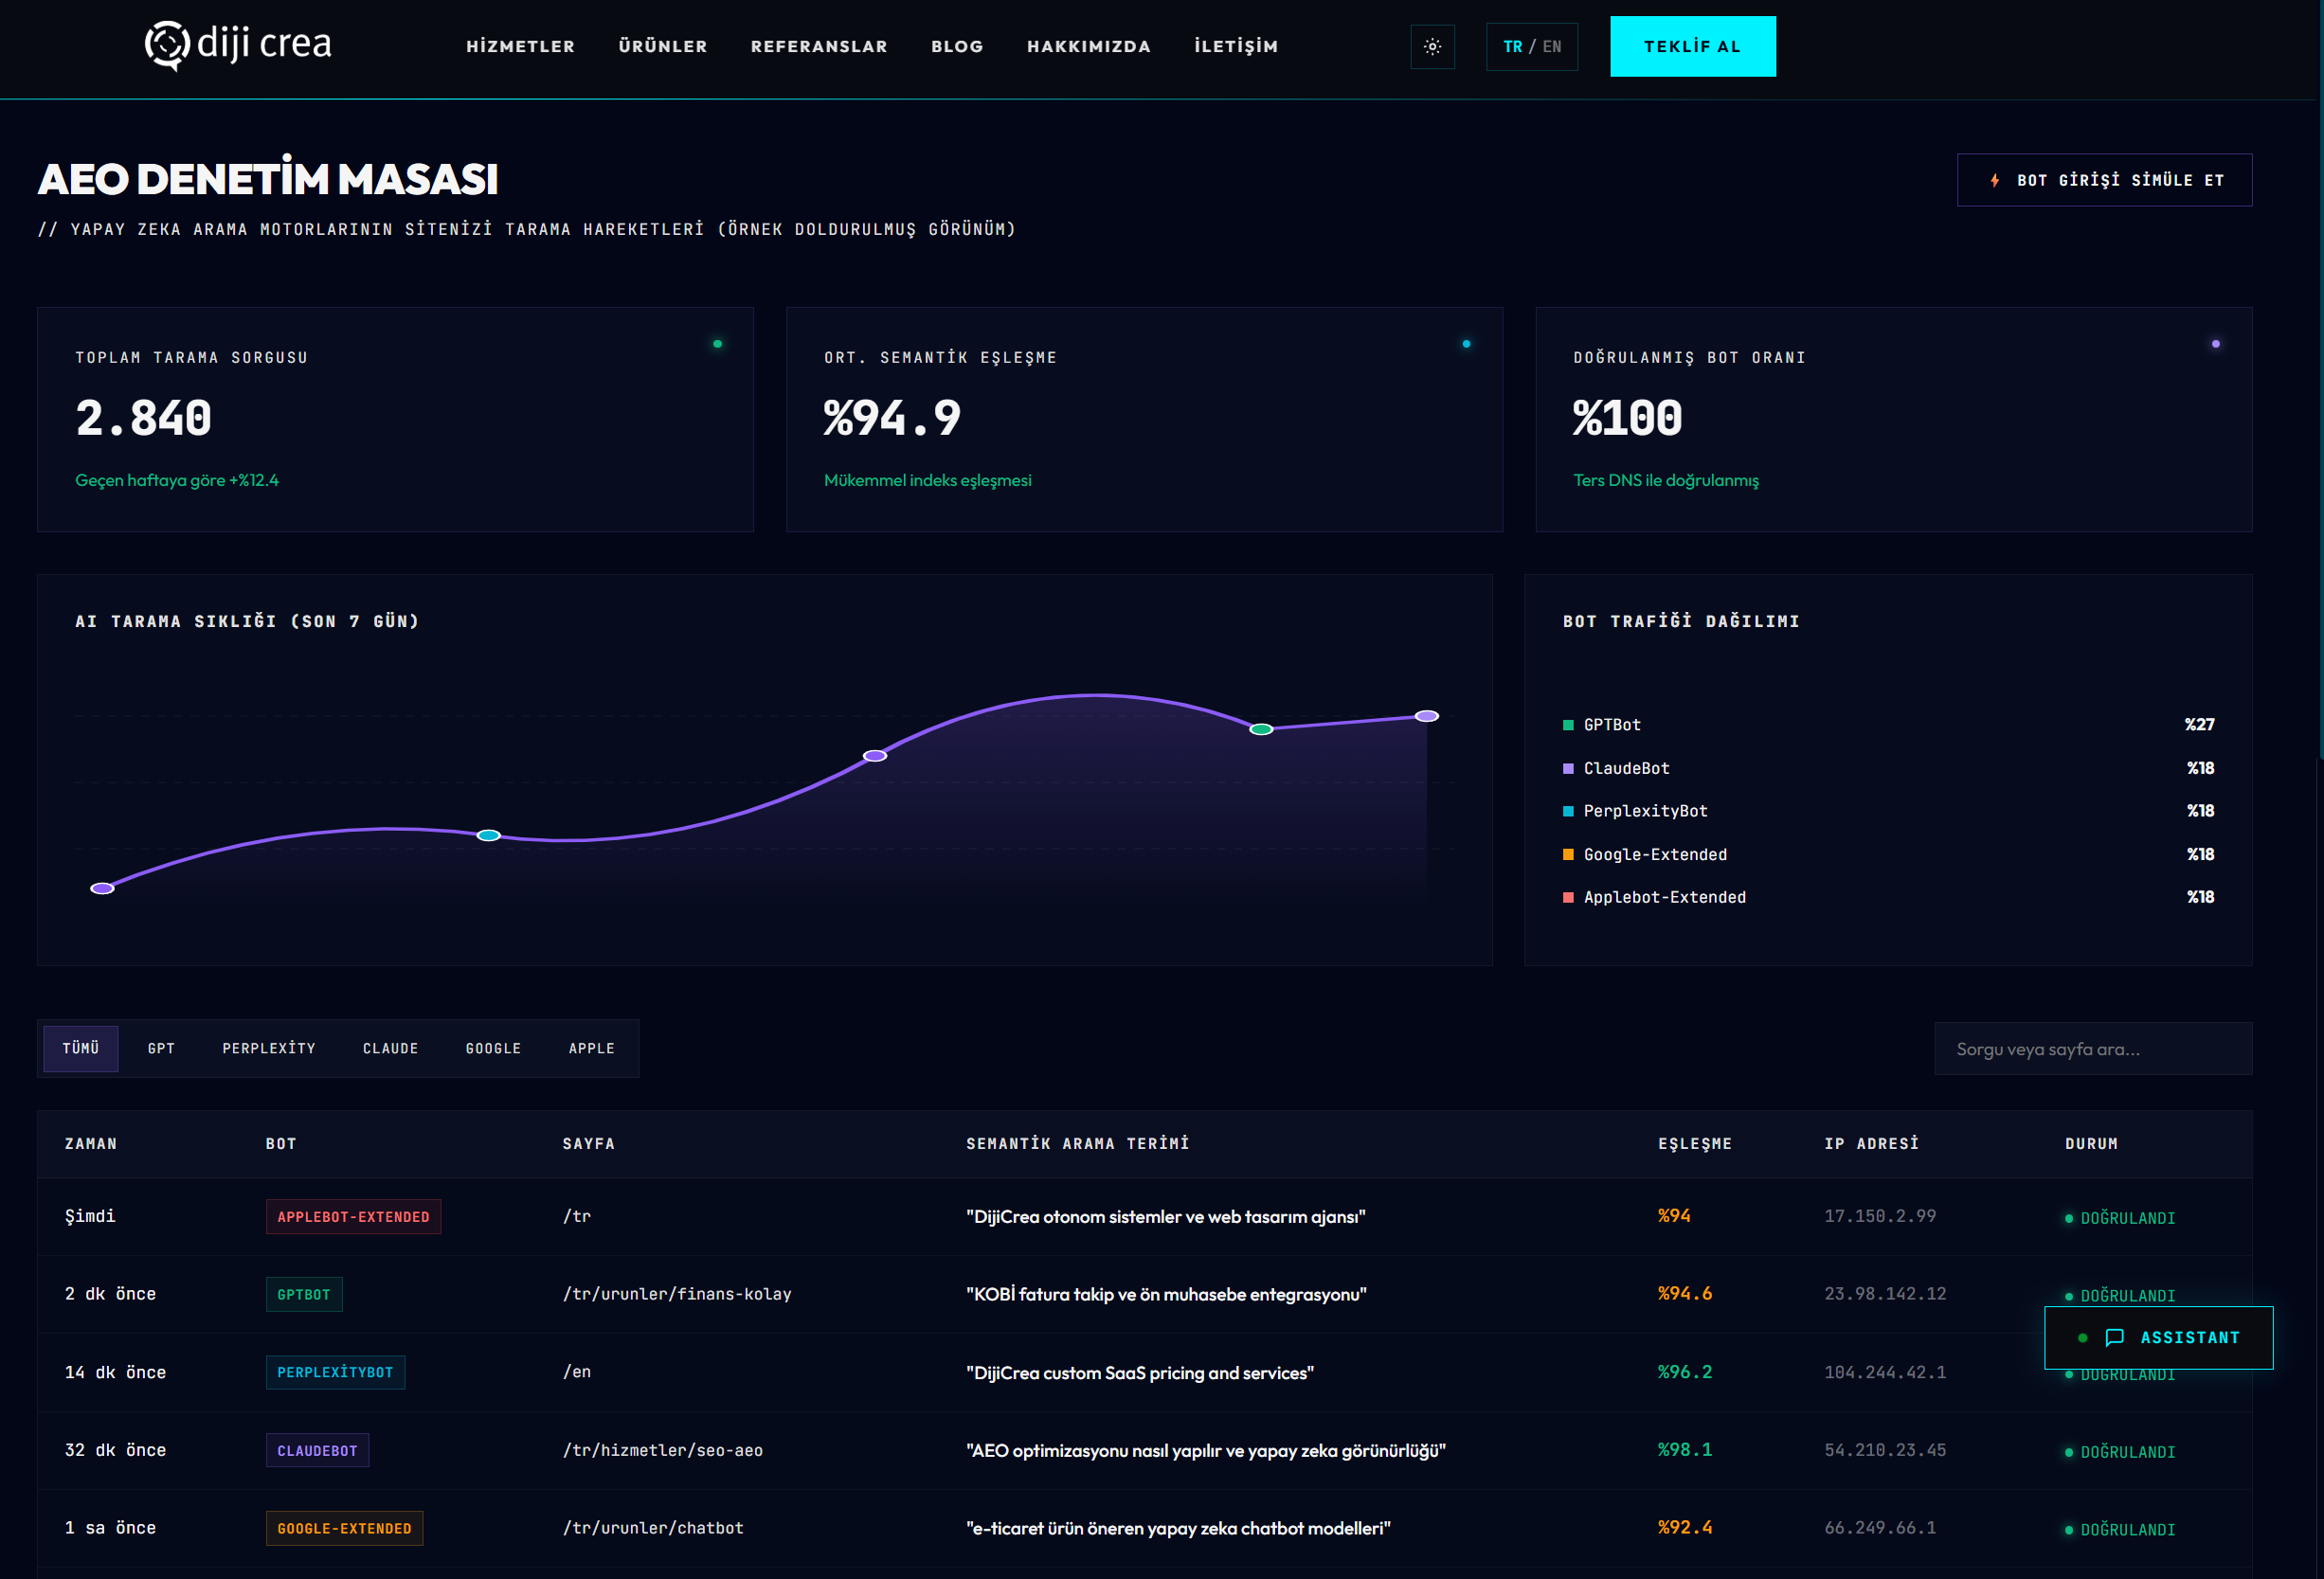Open the ASSISTANT chat widget
Image resolution: width=2324 pixels, height=1579 pixels.
[x=2158, y=1337]
